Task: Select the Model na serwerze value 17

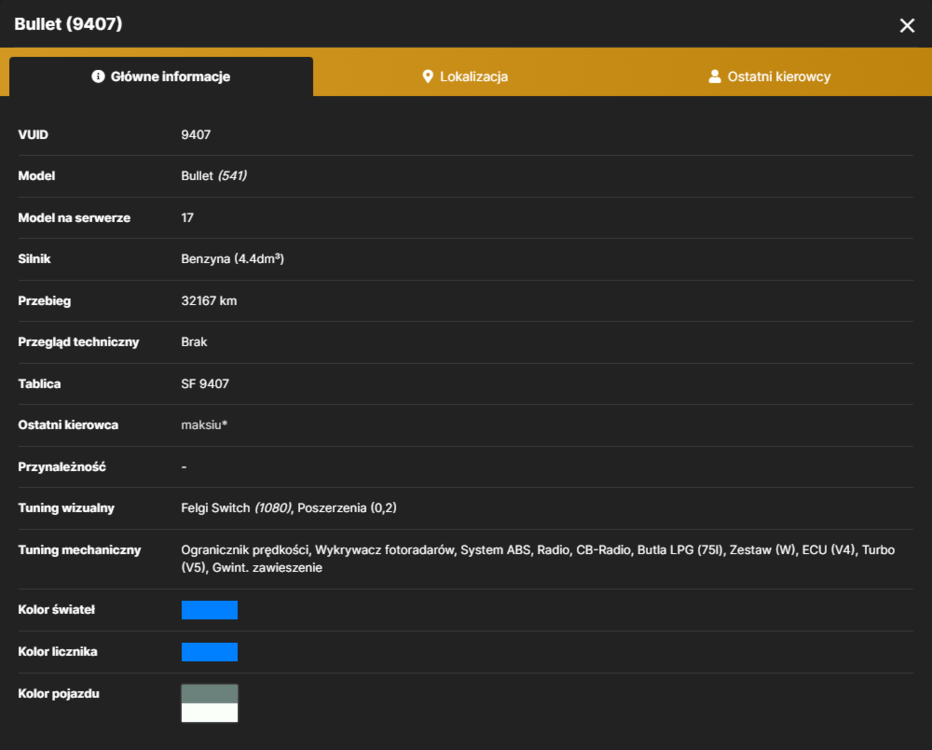Action: 187,218
